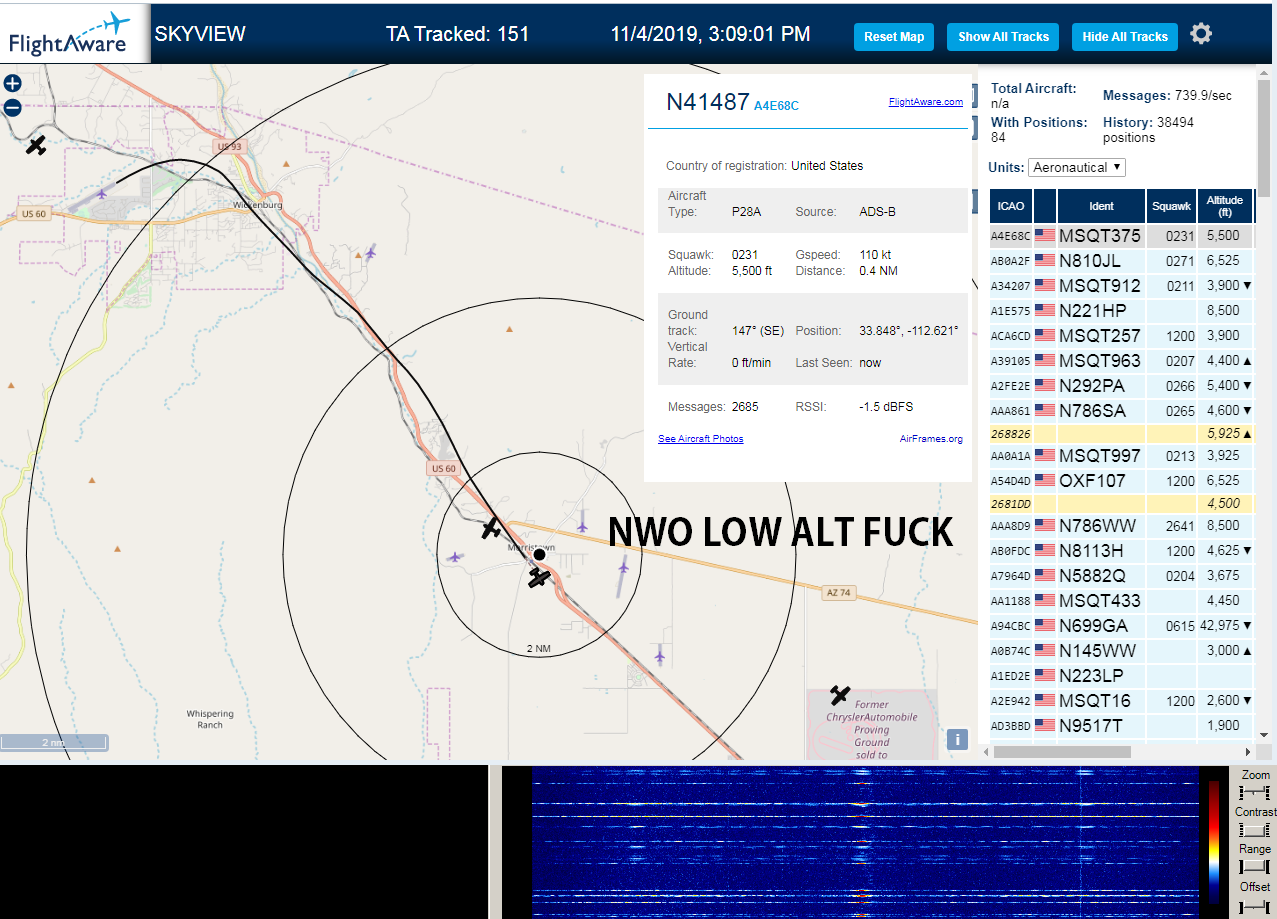
Task: Open map attribution info button
Action: [958, 739]
